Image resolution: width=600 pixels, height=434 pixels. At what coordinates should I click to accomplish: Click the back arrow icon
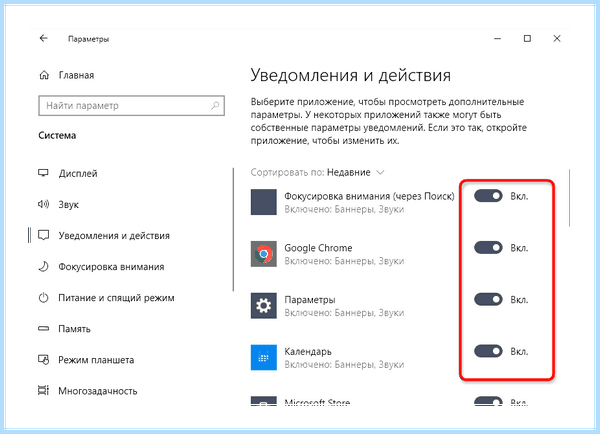click(x=44, y=38)
